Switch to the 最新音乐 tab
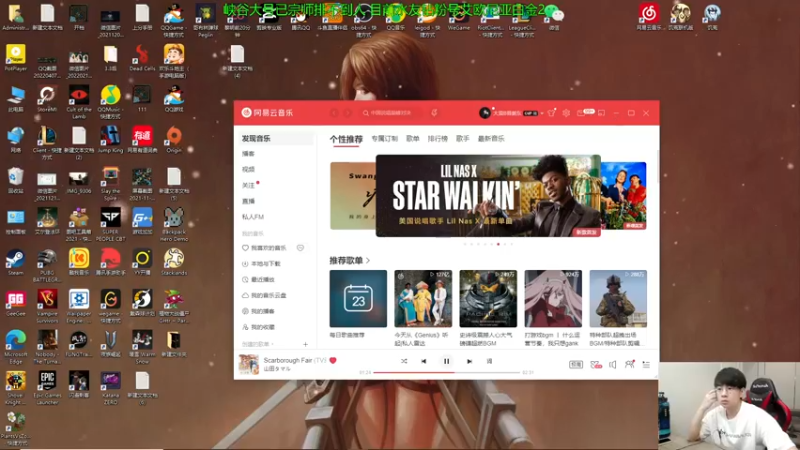800x450 pixels. coord(491,138)
